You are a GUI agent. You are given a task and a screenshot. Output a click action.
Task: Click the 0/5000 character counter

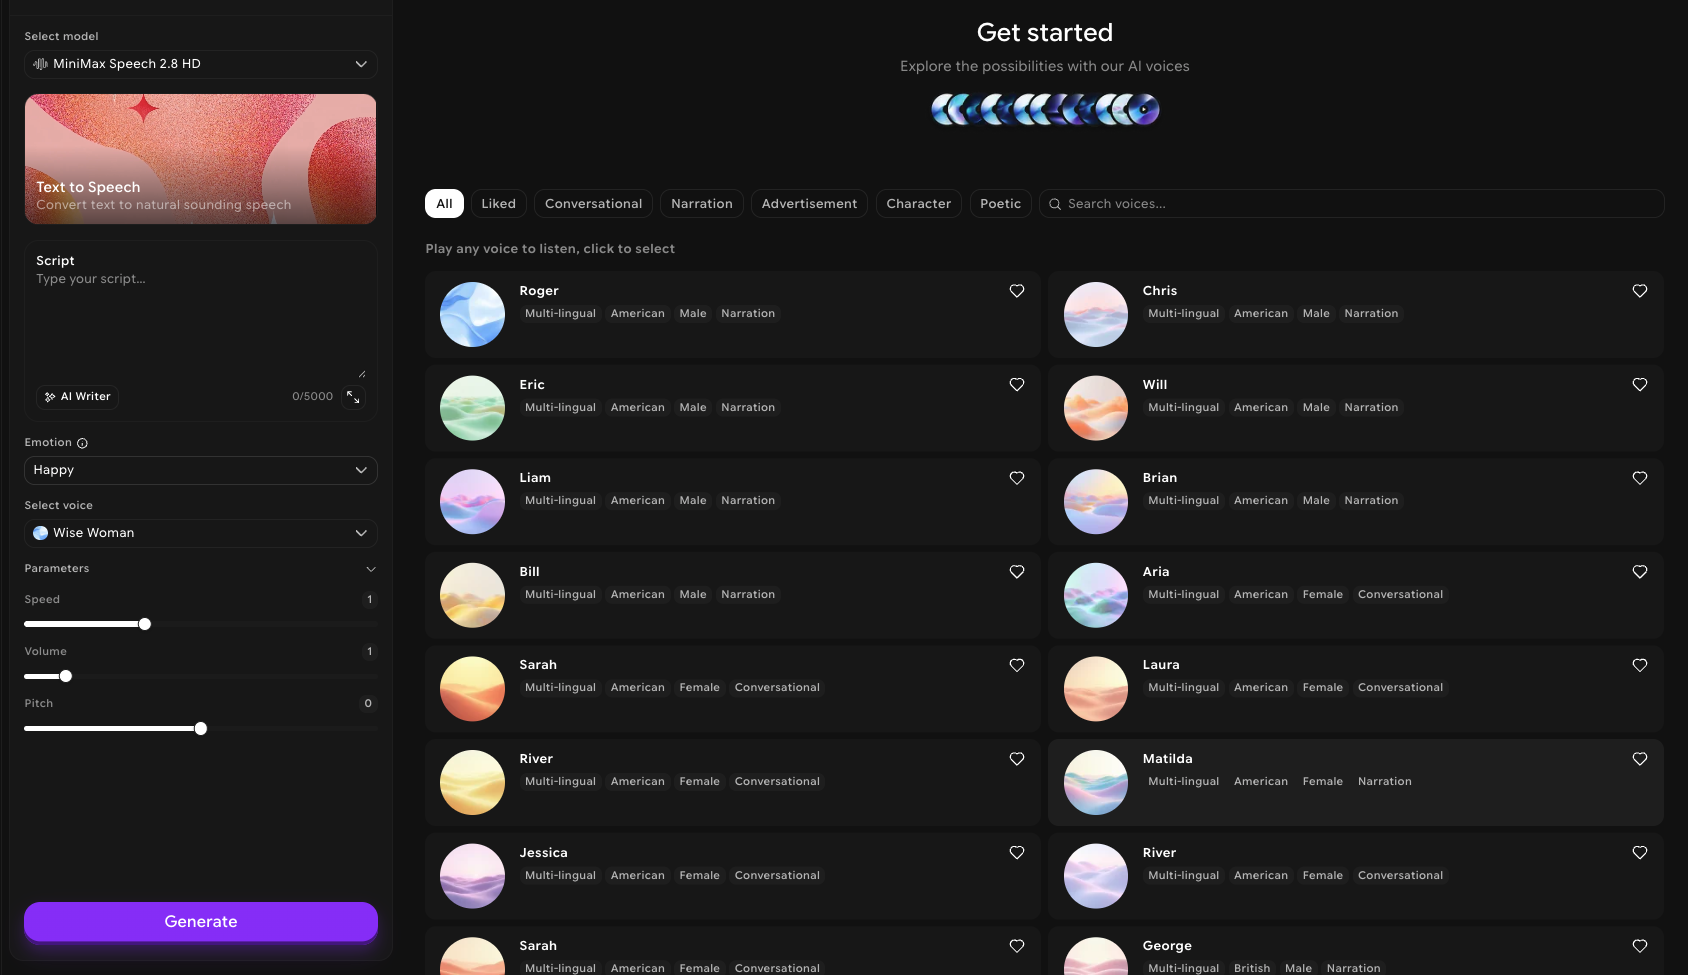(312, 397)
